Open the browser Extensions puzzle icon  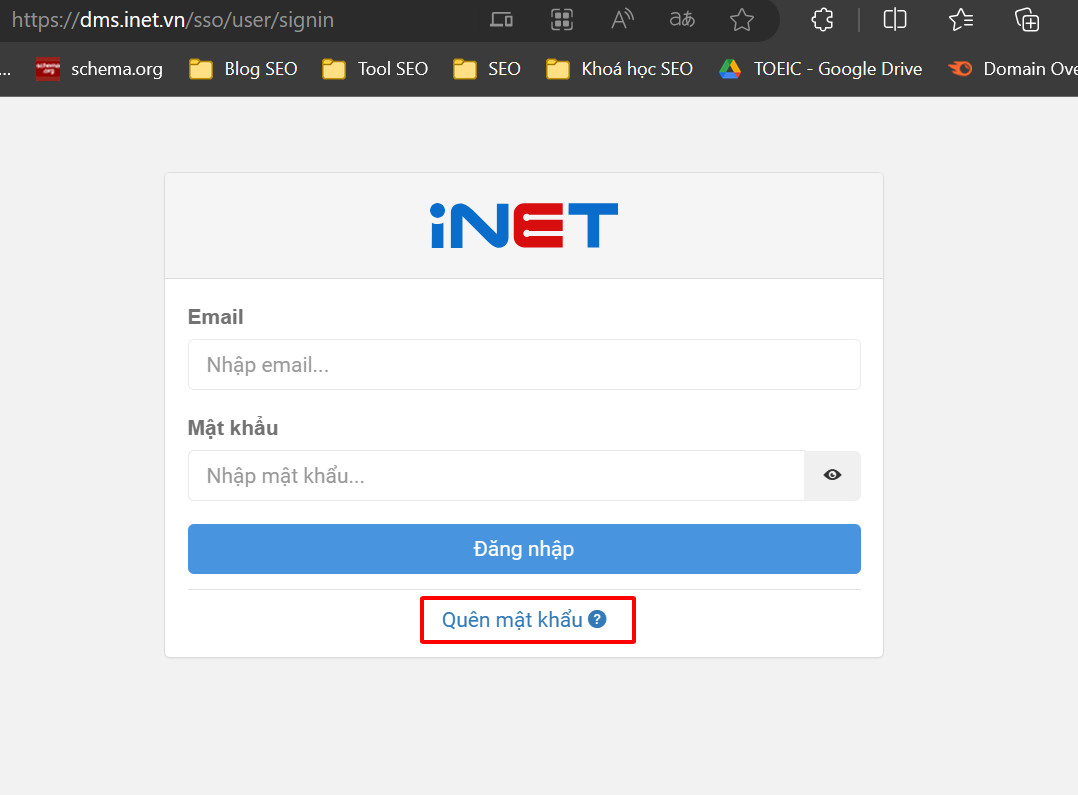(x=822, y=20)
